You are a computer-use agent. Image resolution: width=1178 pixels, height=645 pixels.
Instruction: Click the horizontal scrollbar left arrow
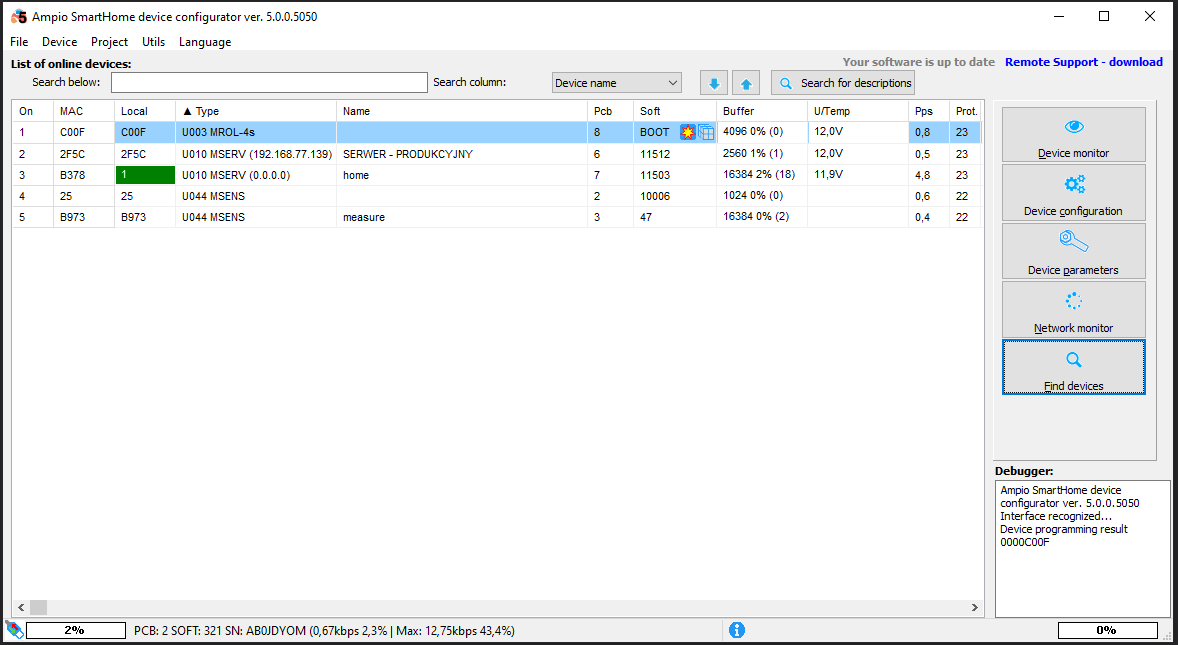pyautogui.click(x=21, y=607)
